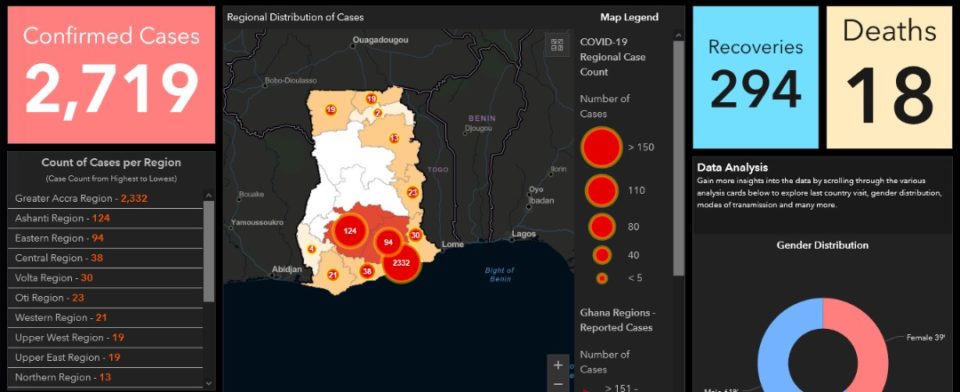Click region list scroll down arrow

209,382
